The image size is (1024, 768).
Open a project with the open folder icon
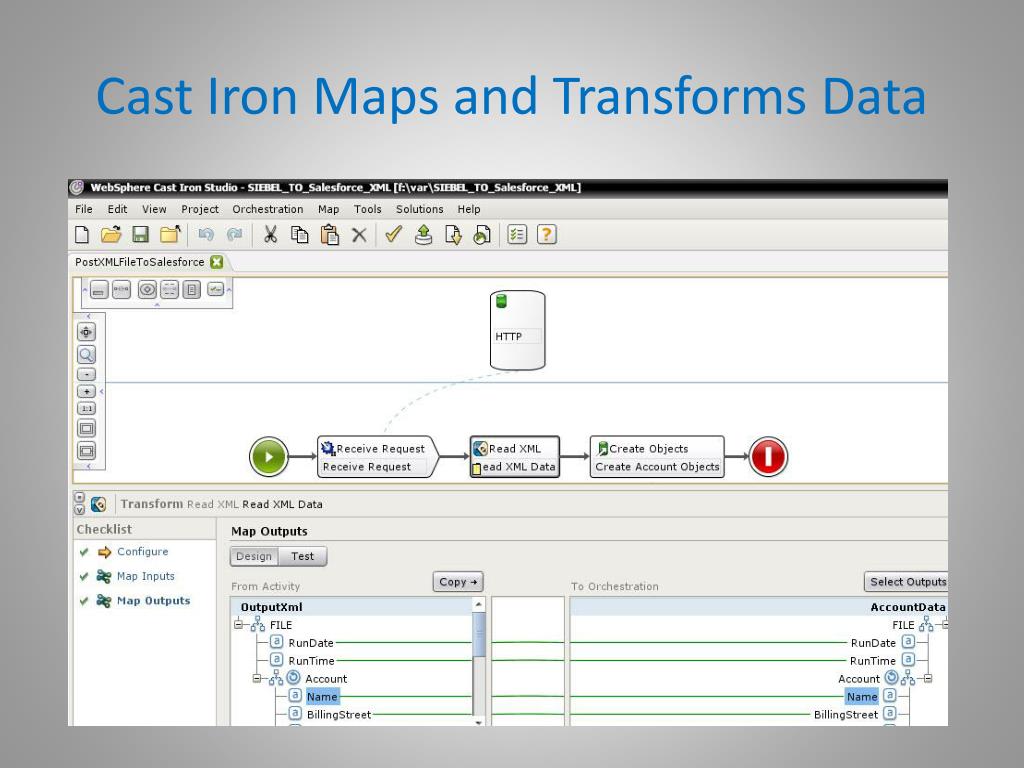(111, 234)
